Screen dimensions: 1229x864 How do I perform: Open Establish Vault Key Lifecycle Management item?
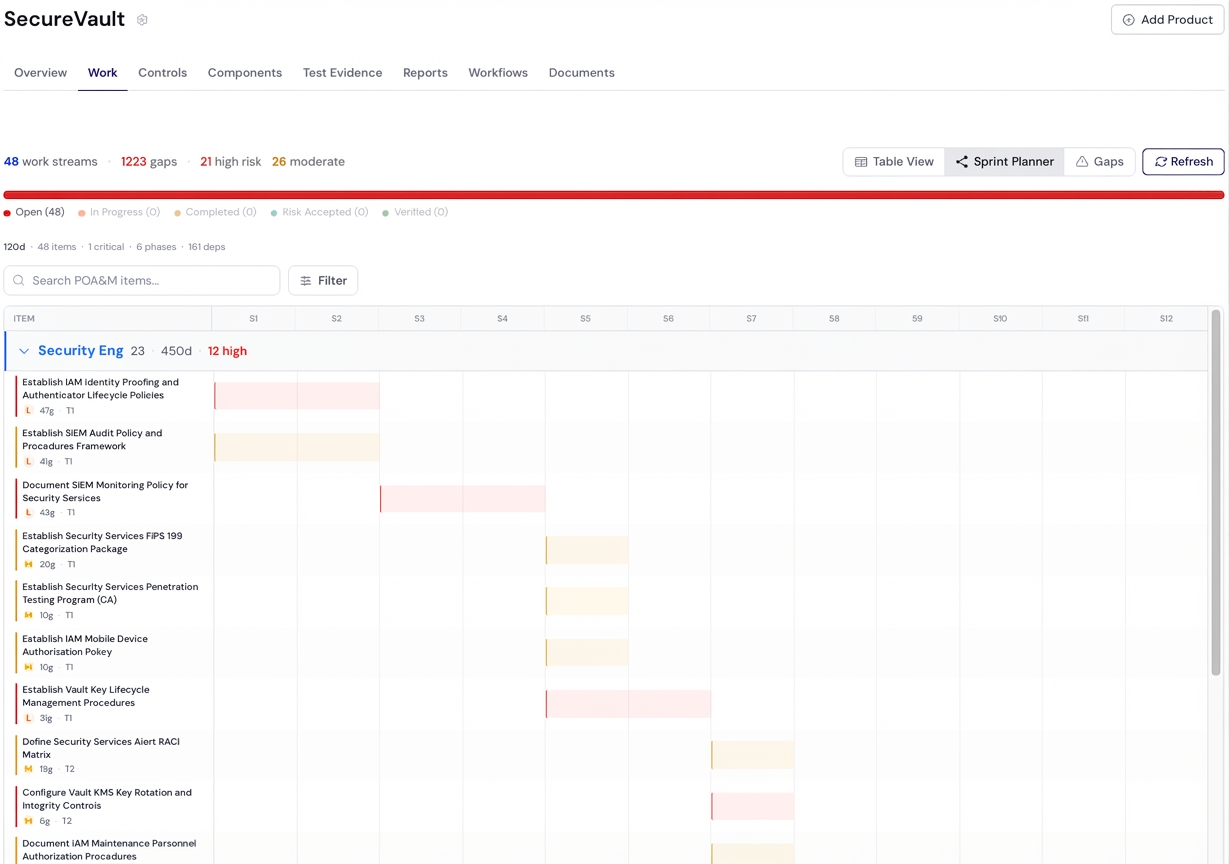coord(86,697)
